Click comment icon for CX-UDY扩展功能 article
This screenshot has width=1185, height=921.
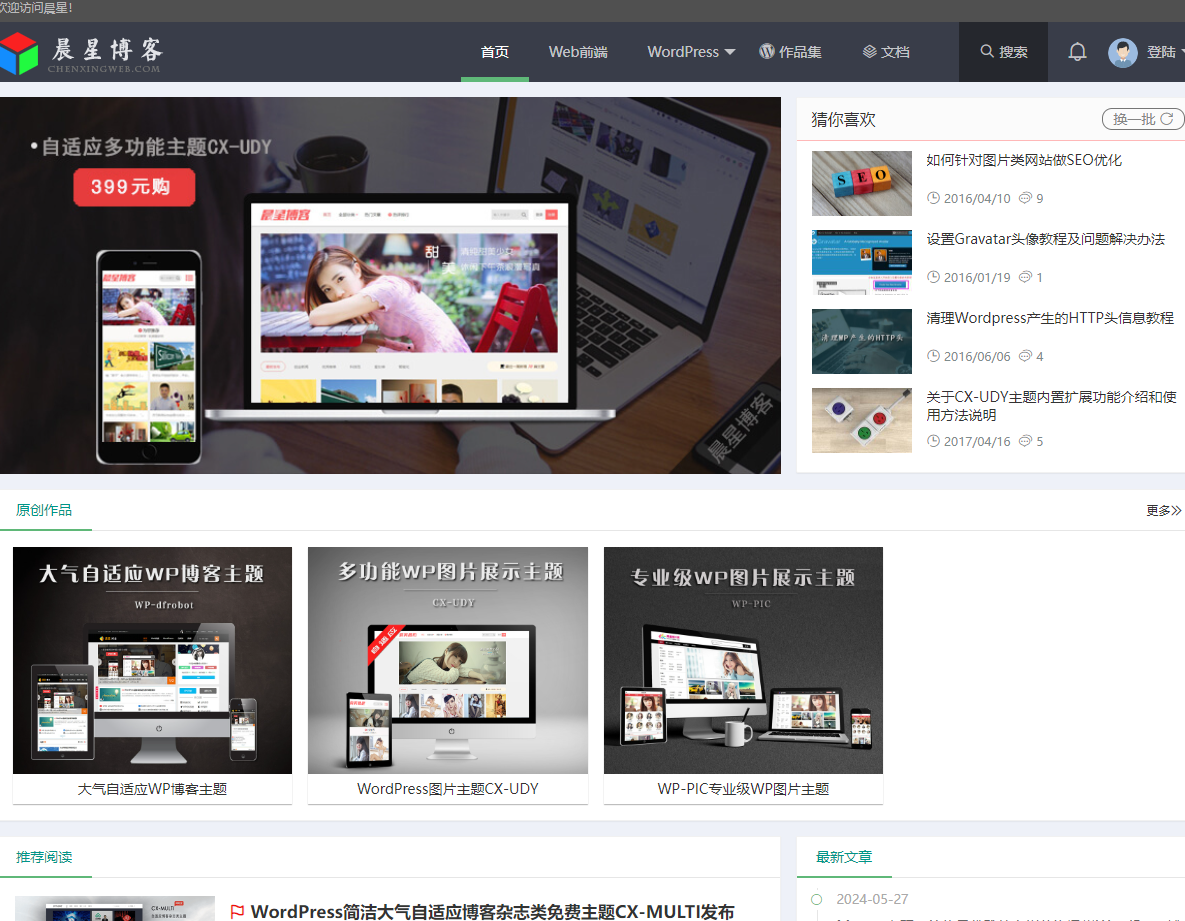1025,440
